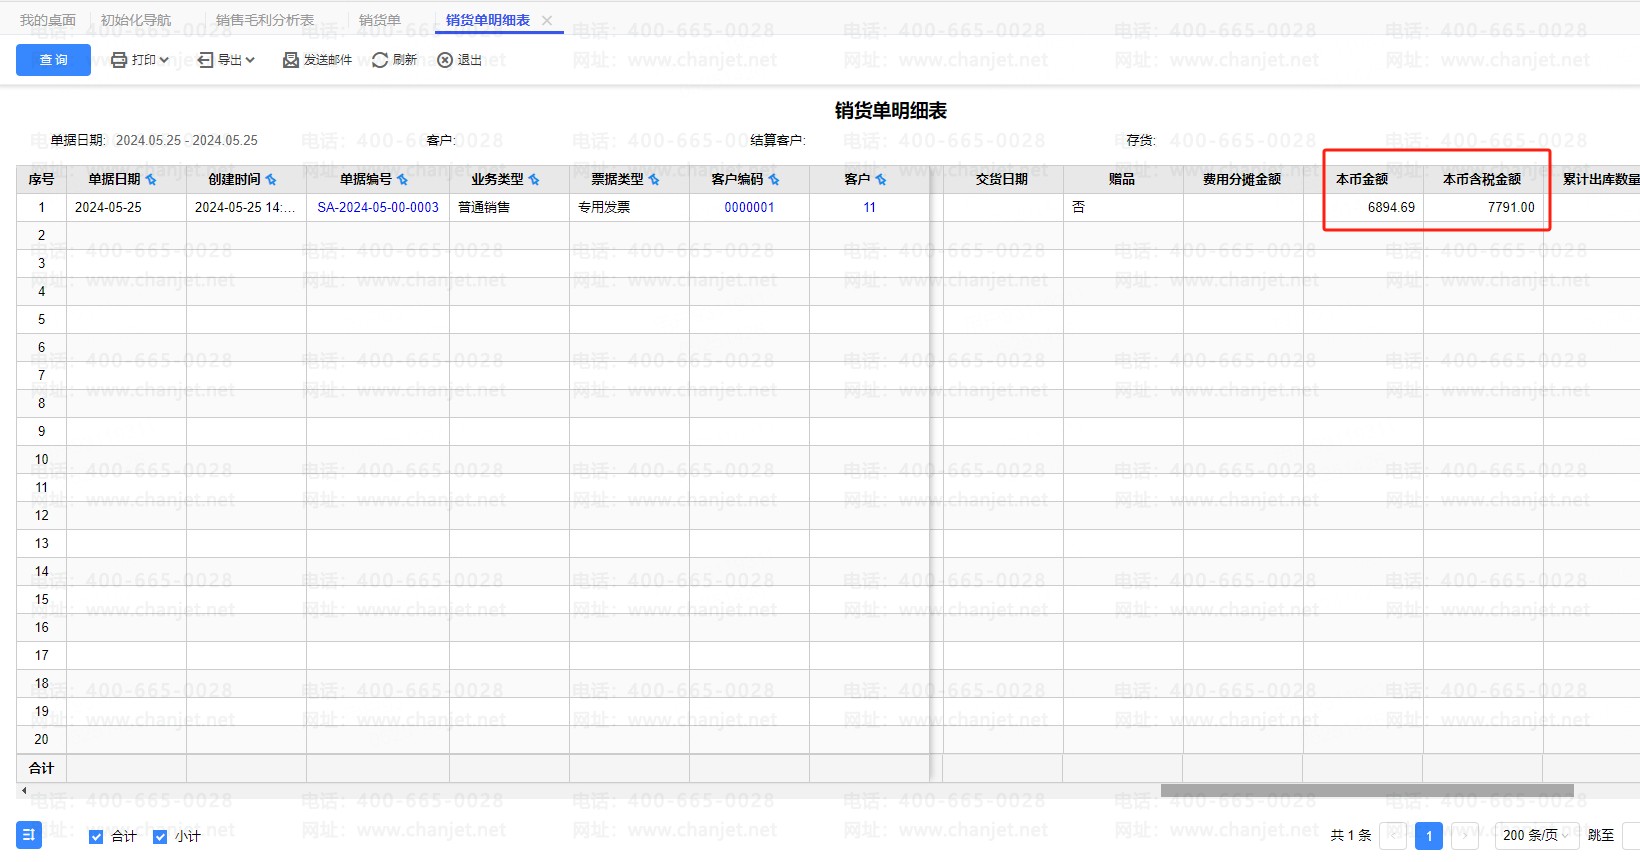Switch to the 销售毛利分析表 tab
The height and width of the screenshot is (862, 1640).
pyautogui.click(x=265, y=20)
